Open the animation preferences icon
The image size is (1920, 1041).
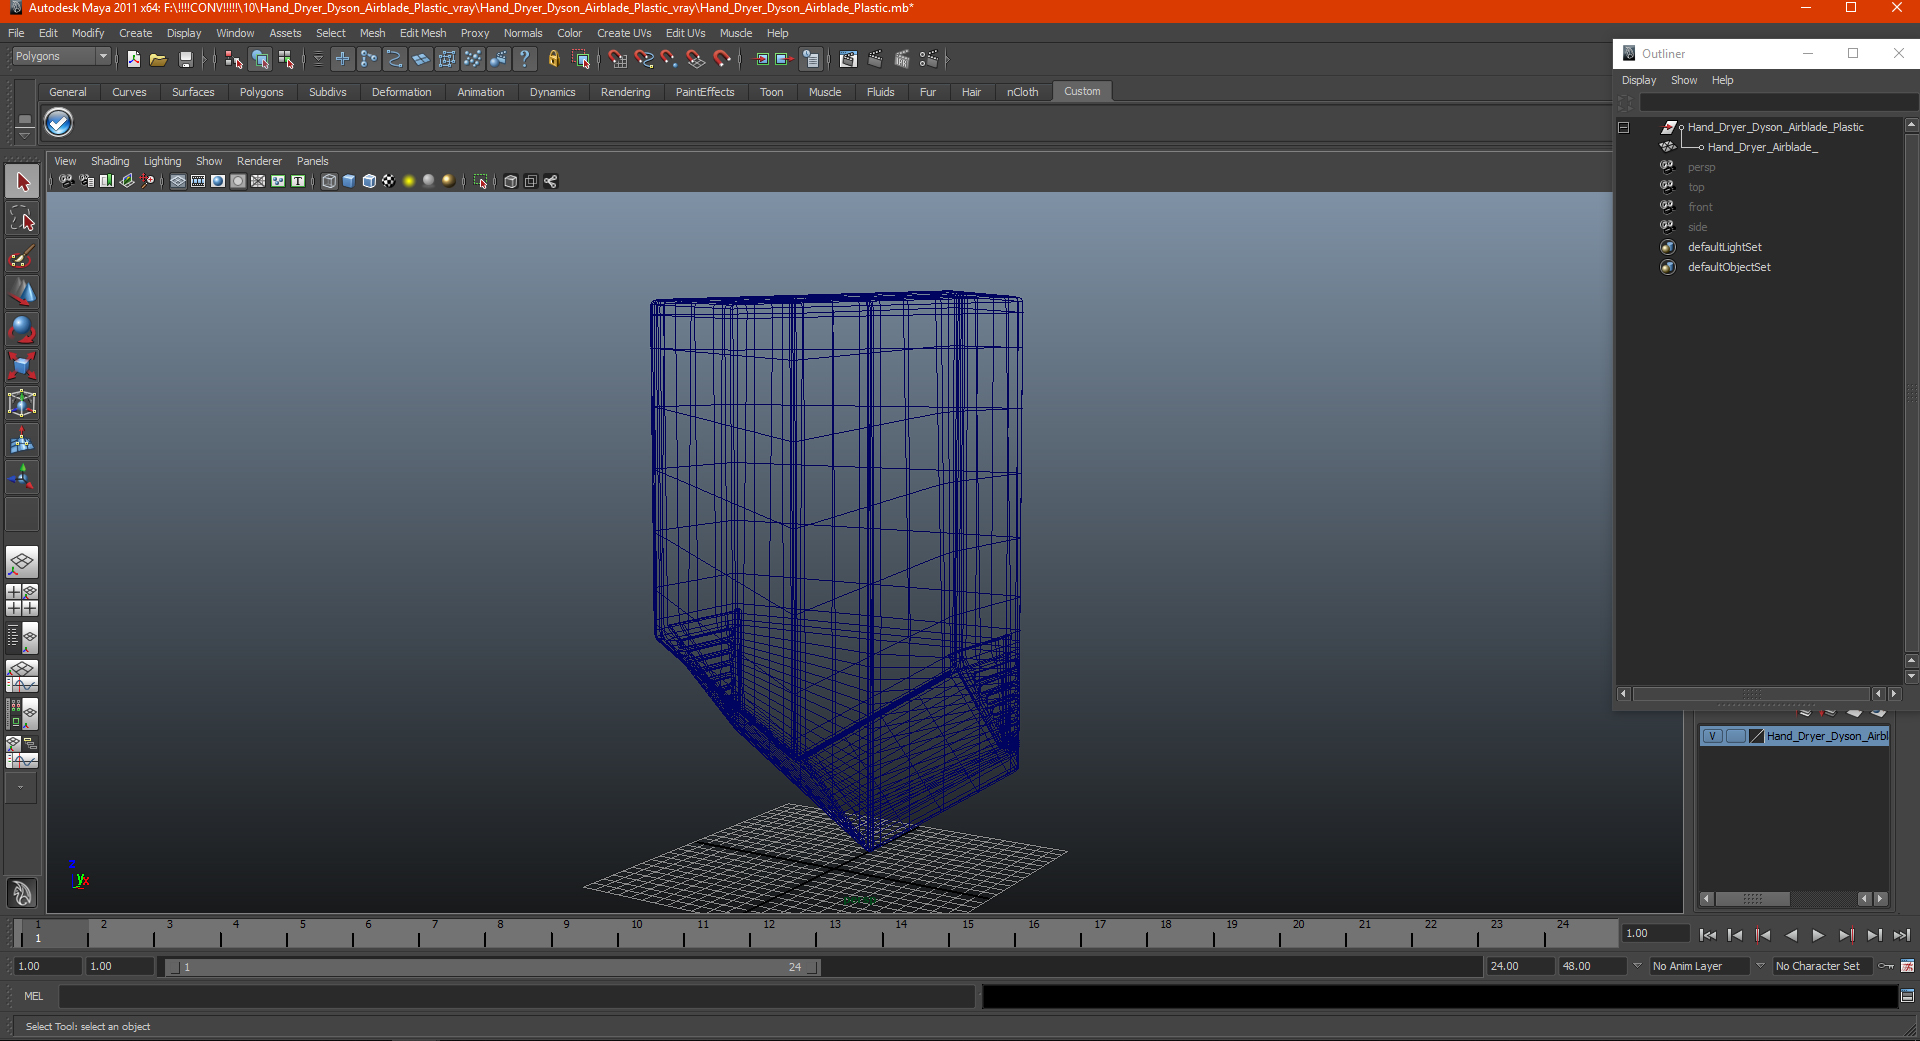pos(1907,966)
